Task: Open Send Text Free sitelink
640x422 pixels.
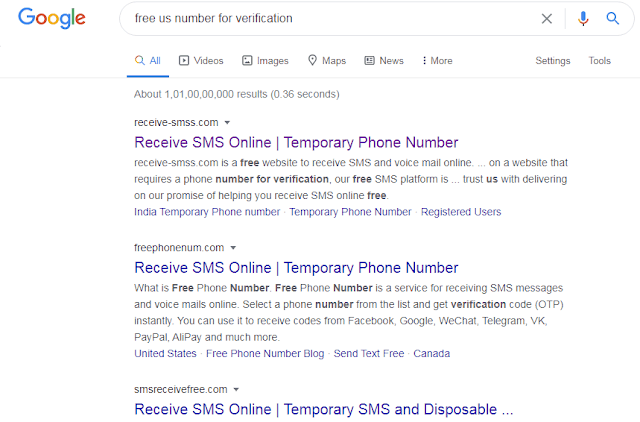Action: point(369,353)
